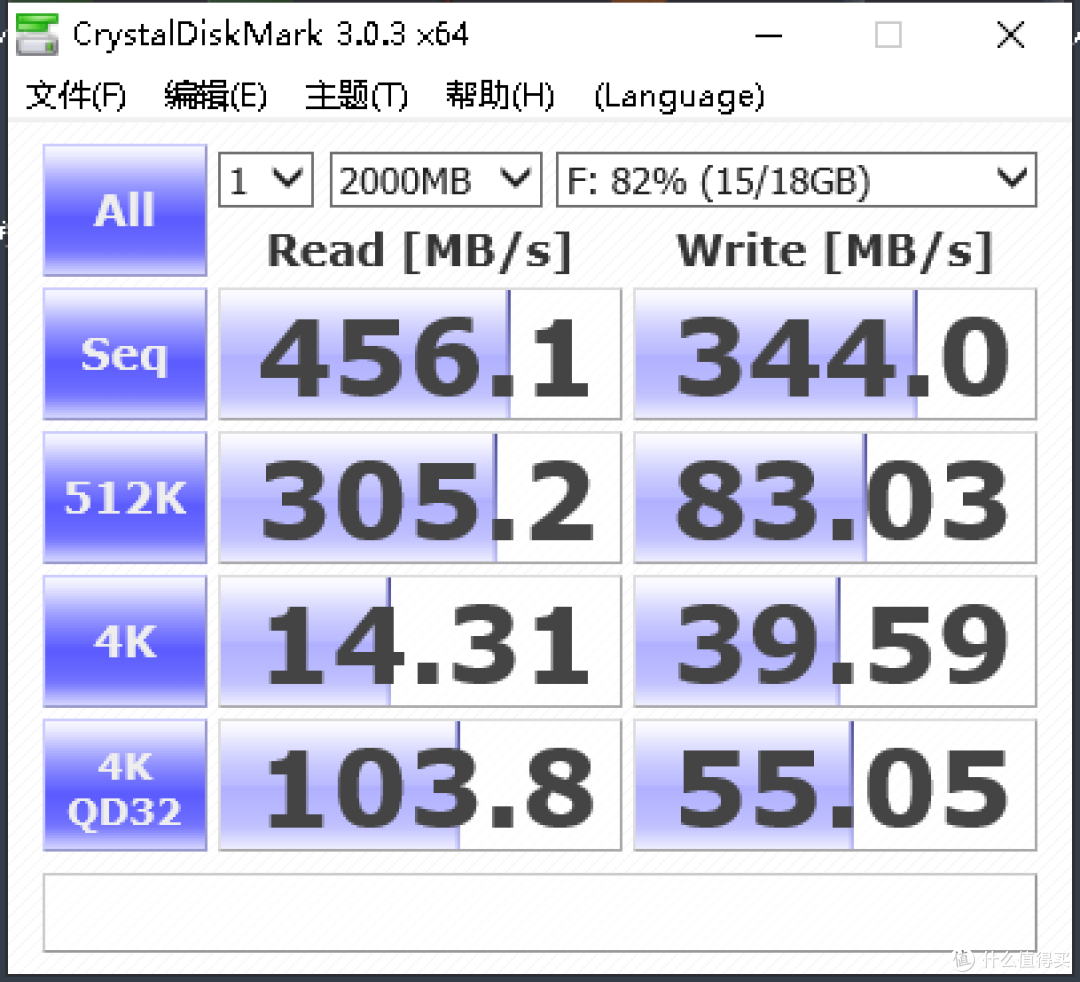Image resolution: width=1080 pixels, height=982 pixels.
Task: Select the 4K QD32 write result 55.05
Action: (x=835, y=785)
